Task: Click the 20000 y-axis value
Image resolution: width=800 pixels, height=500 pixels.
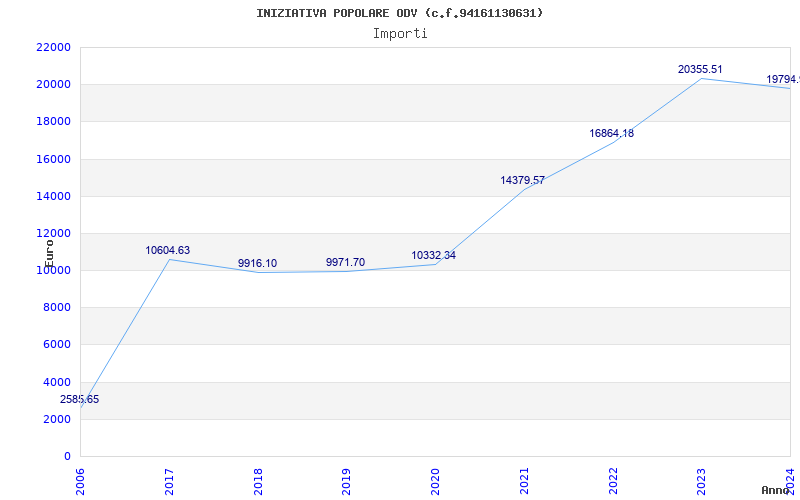Action: (x=54, y=84)
